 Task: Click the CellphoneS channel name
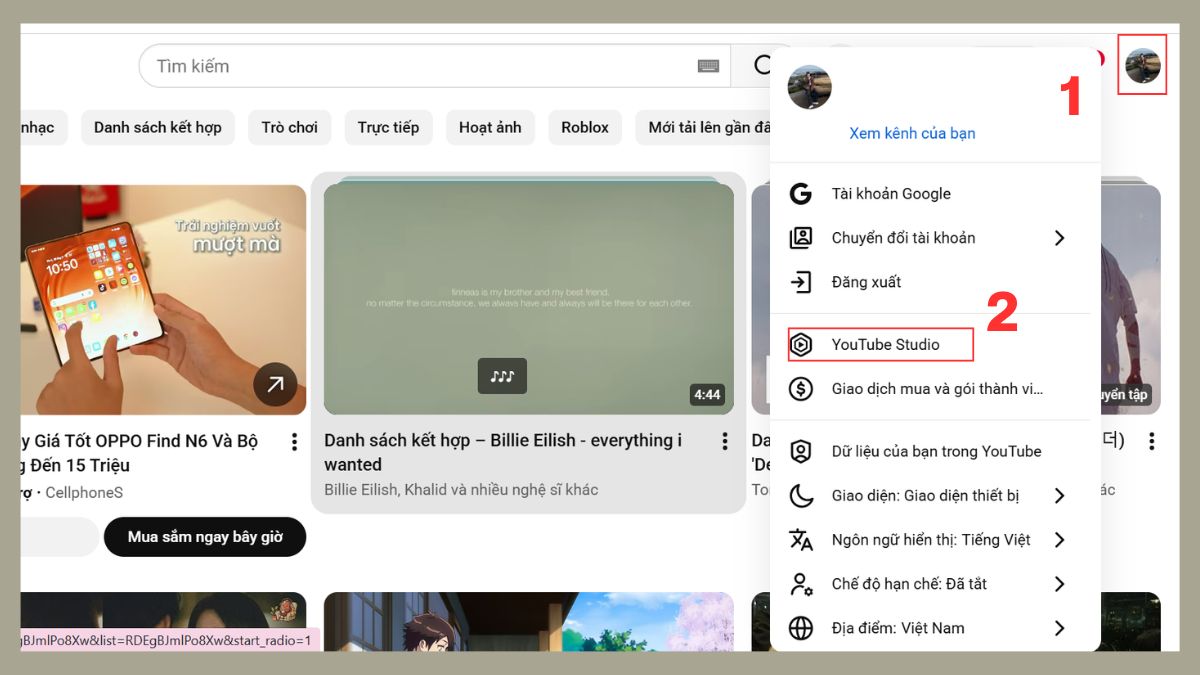[84, 492]
